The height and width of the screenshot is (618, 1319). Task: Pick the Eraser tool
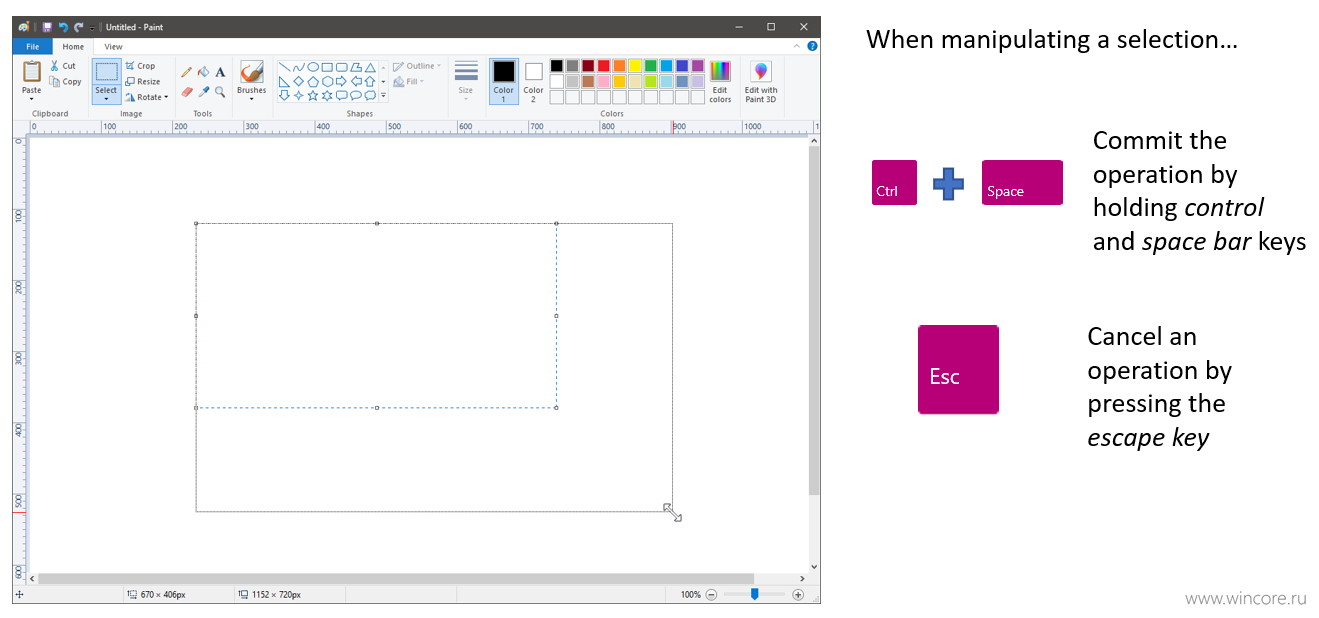coord(187,91)
